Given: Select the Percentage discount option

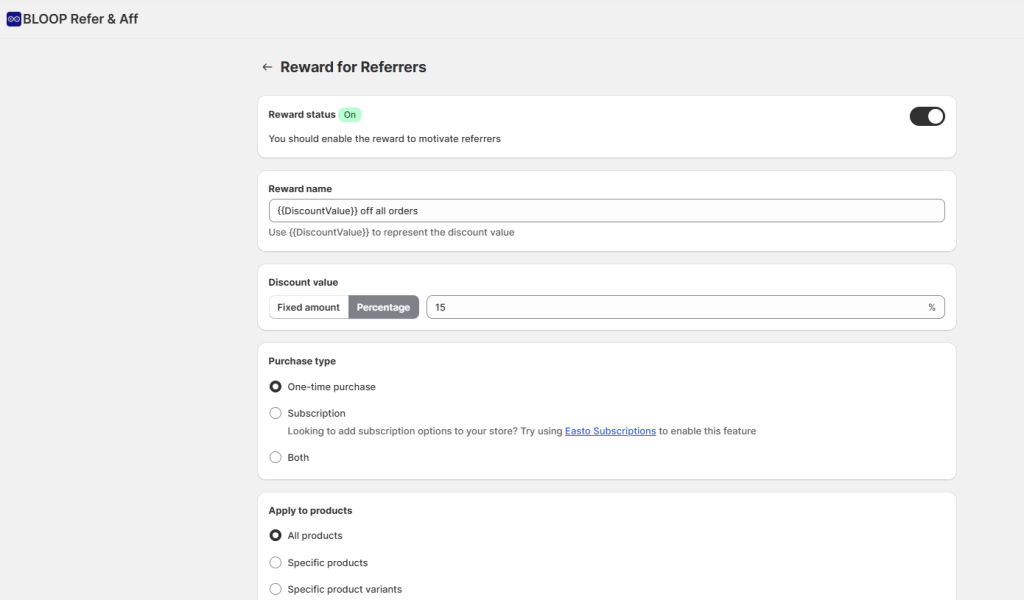Looking at the screenshot, I should tap(383, 307).
